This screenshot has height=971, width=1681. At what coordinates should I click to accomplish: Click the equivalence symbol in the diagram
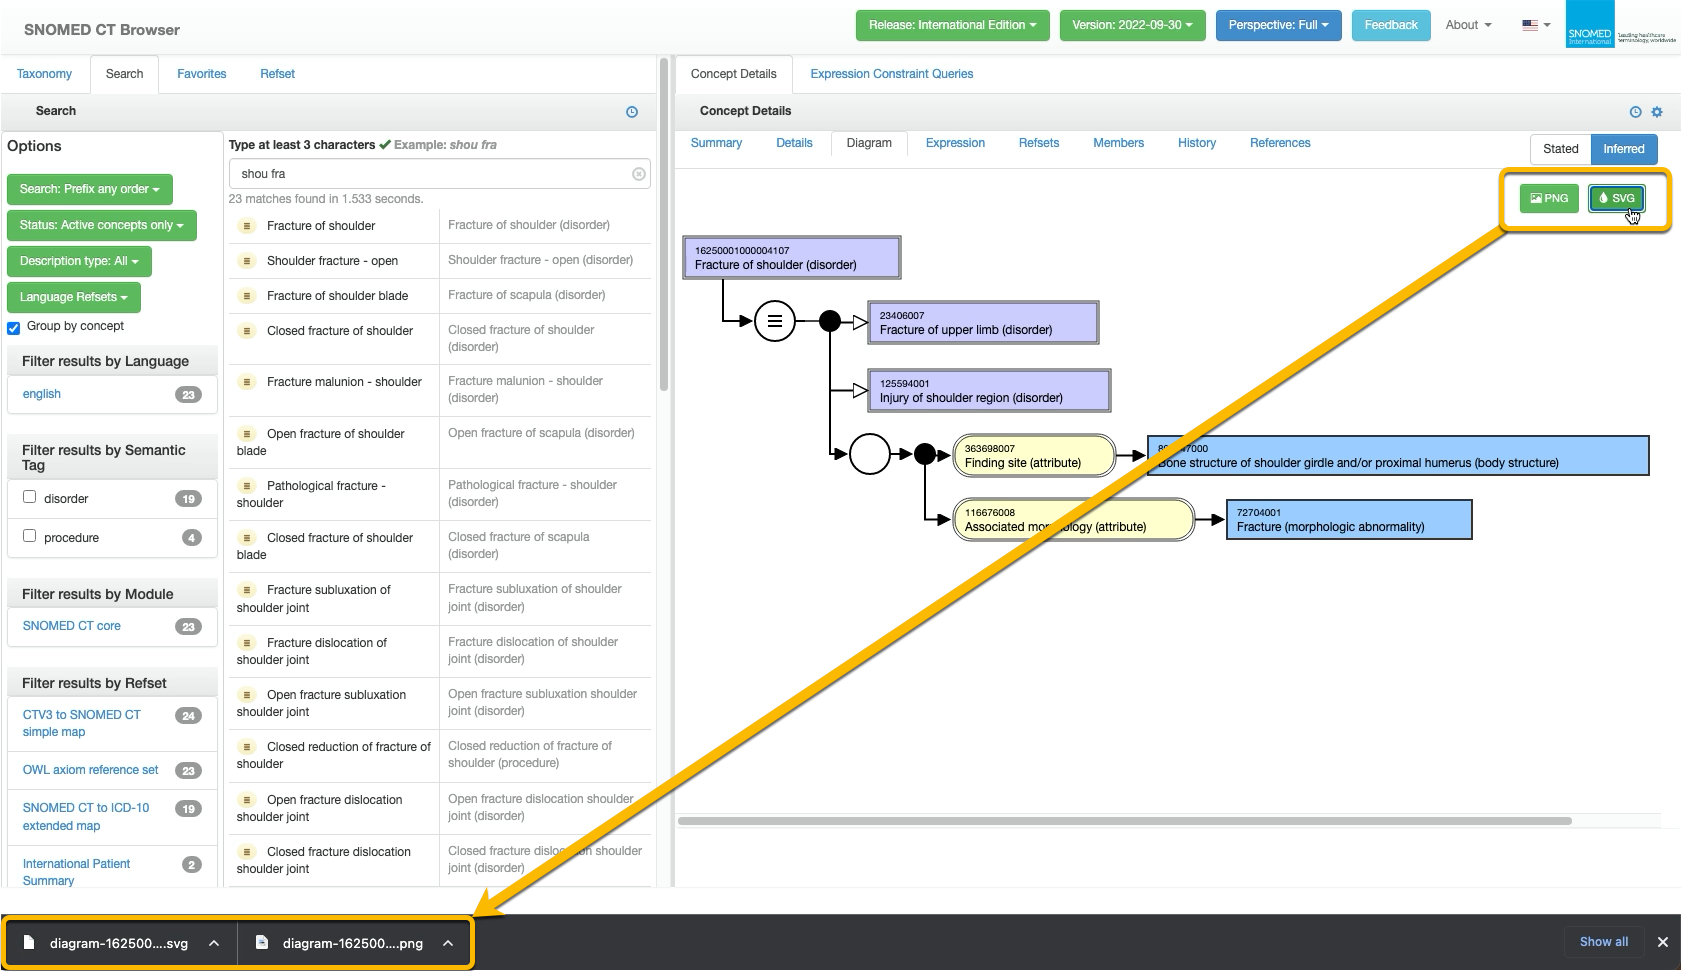pos(774,321)
